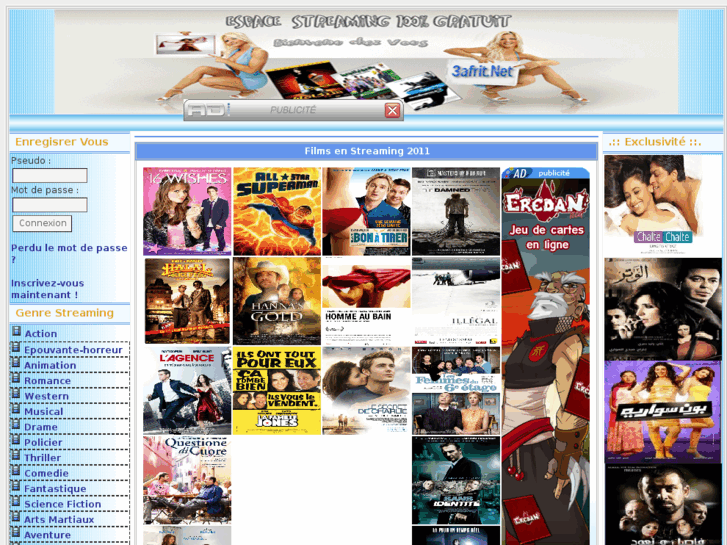Open Les Femmes du 6e étage poster
Viewport: 727px width, 545px height.
point(456,391)
